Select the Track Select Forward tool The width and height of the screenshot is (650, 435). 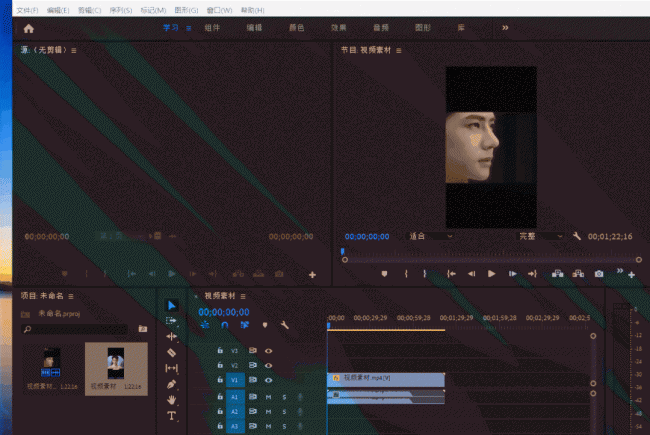coord(171,321)
